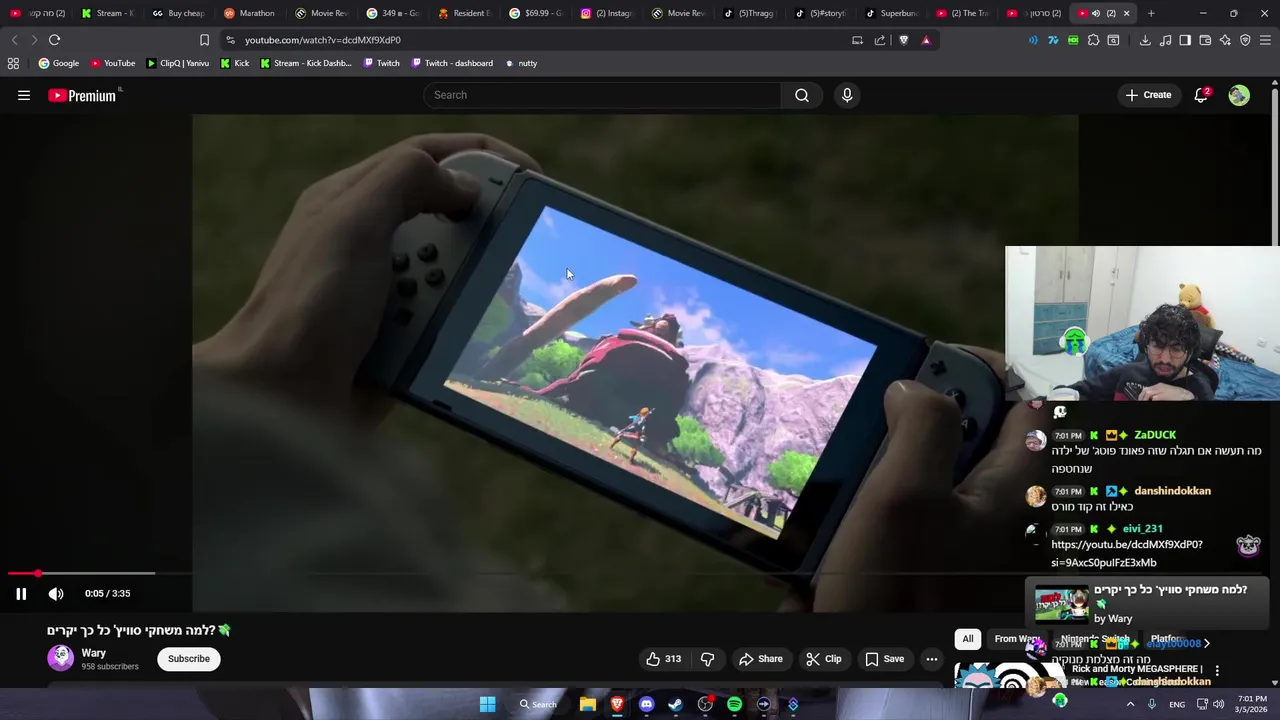
Task: Open browser extensions puzzle icon
Action: [1093, 40]
